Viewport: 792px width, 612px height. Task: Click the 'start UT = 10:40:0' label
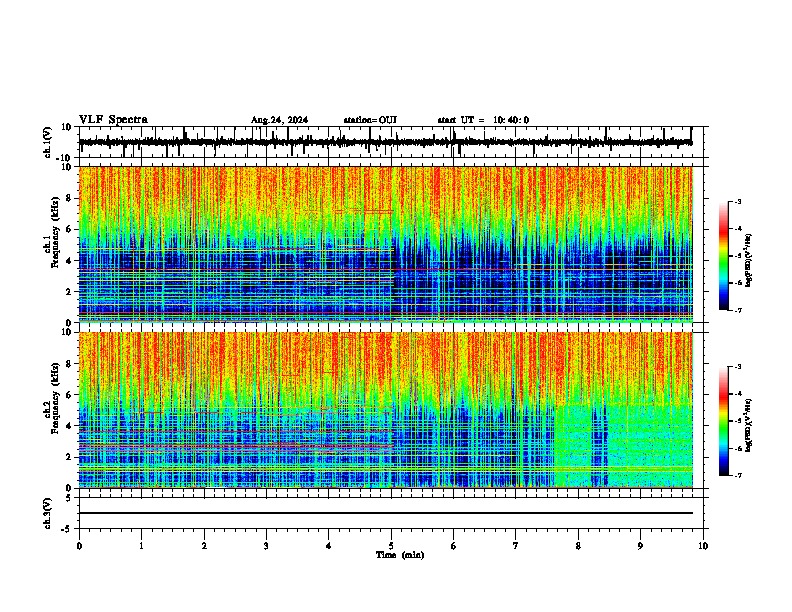pos(483,120)
